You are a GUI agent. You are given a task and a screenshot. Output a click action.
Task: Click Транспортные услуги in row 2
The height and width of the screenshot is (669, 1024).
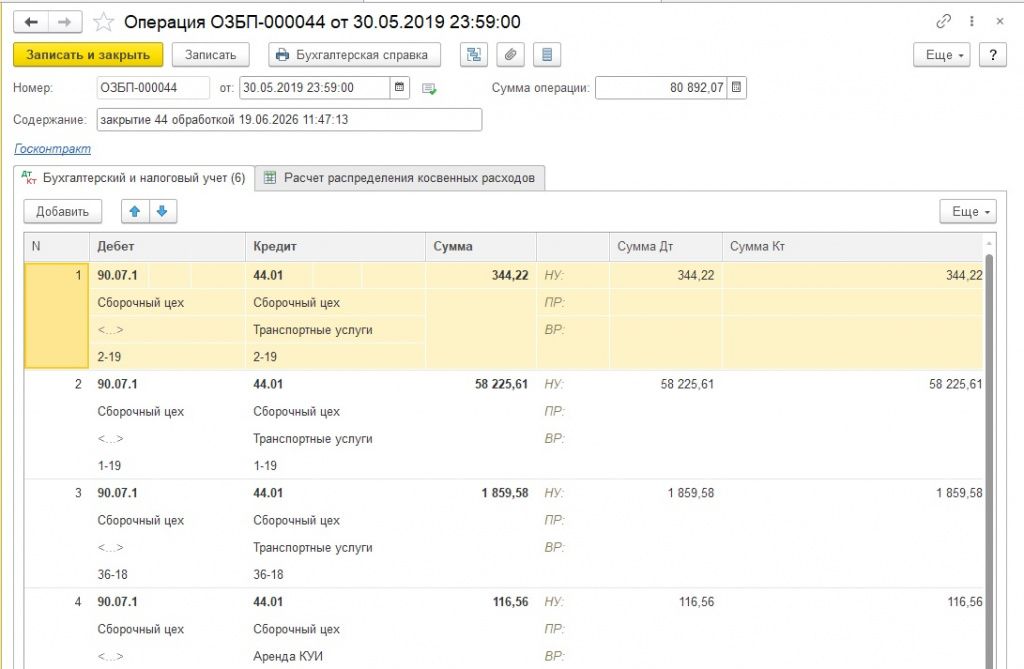pyautogui.click(x=313, y=439)
